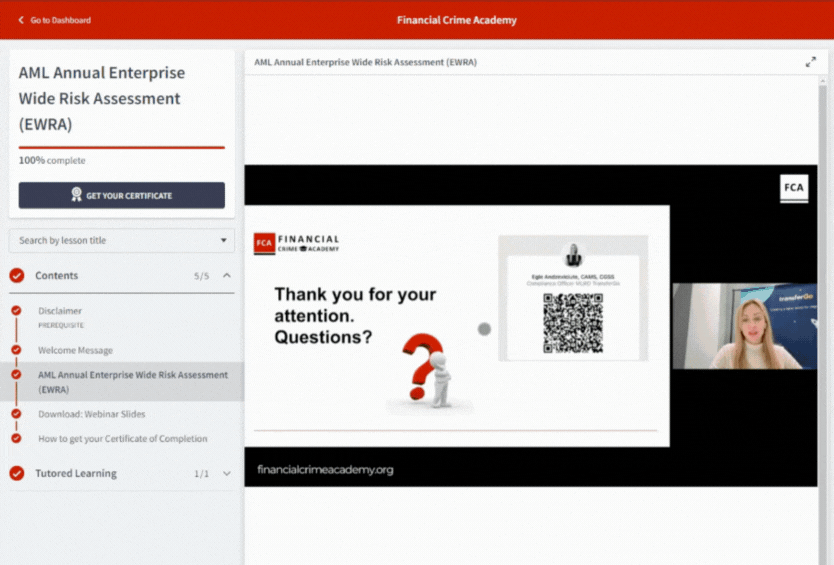The height and width of the screenshot is (565, 834).
Task: Click the certificate ribbon icon on button
Action: pos(77,194)
